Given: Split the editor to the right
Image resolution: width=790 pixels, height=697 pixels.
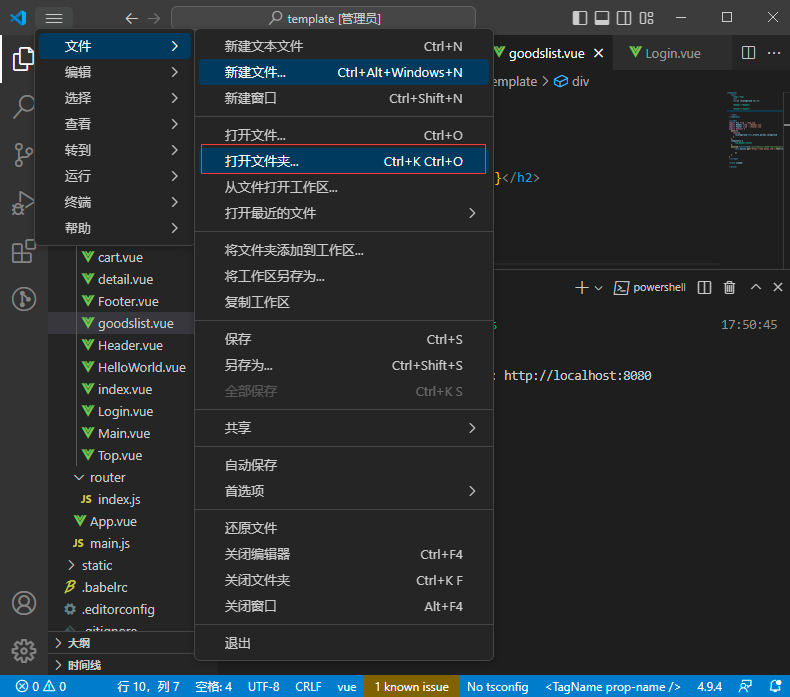Looking at the screenshot, I should pyautogui.click(x=748, y=52).
